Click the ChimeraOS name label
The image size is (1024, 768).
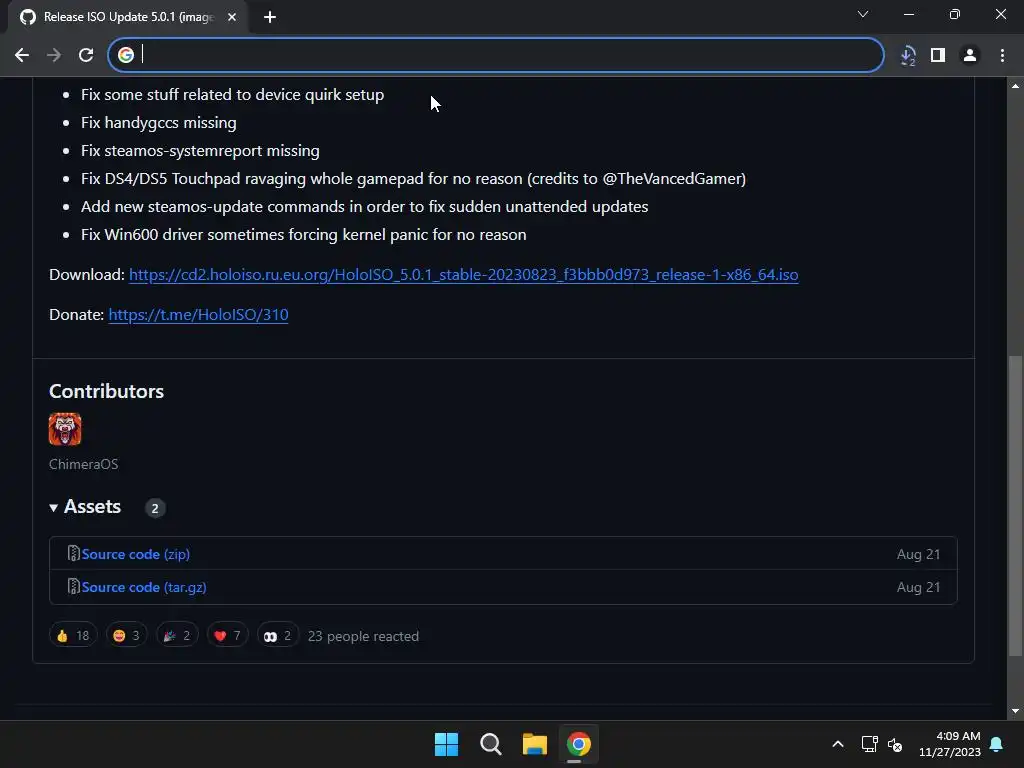(84, 464)
